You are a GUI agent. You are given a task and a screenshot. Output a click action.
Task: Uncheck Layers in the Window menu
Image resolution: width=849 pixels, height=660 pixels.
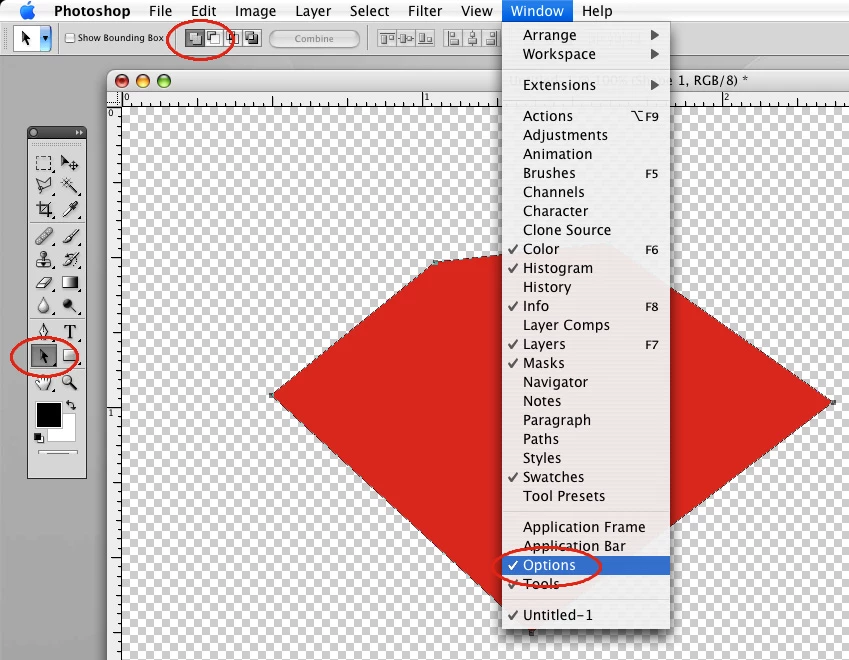pos(586,344)
